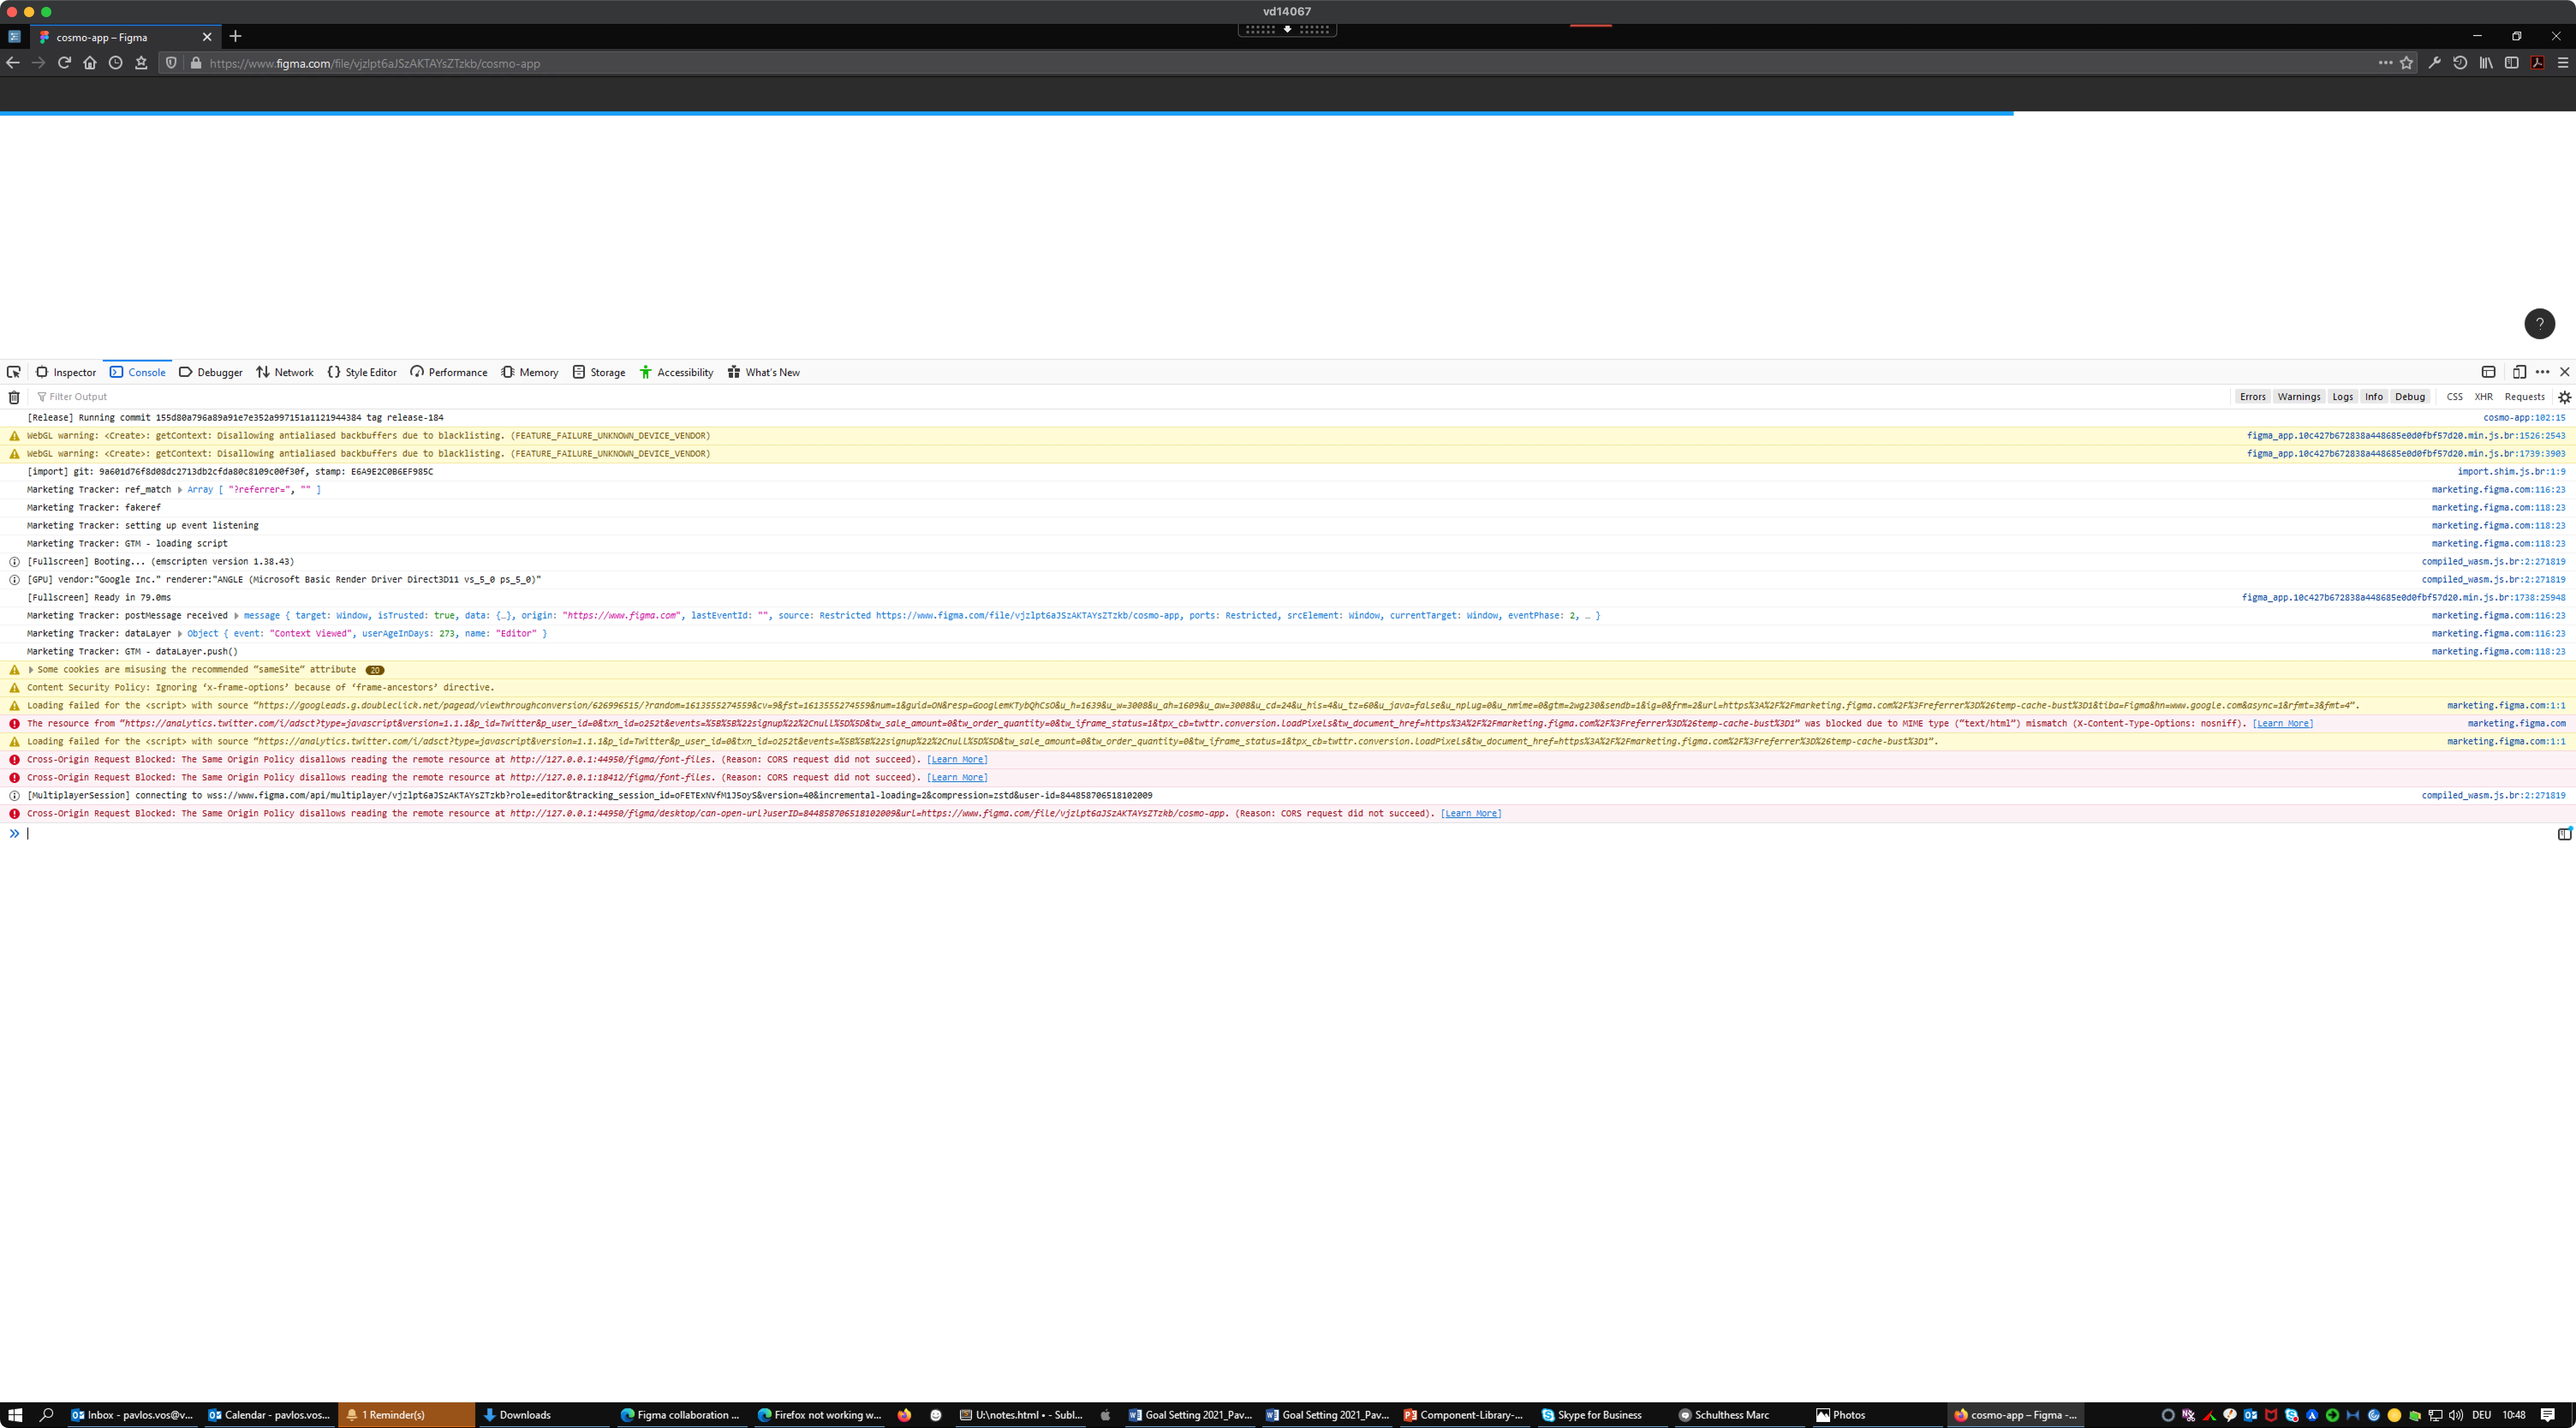Click the Adobe Acrobat extension icon
Screen dimensions: 2576x1428
[x=2537, y=63]
